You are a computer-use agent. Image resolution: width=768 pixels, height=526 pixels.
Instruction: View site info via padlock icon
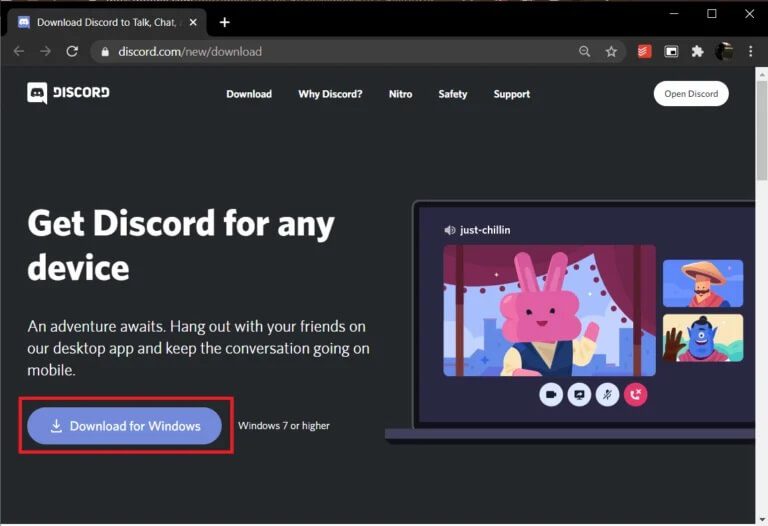(105, 51)
